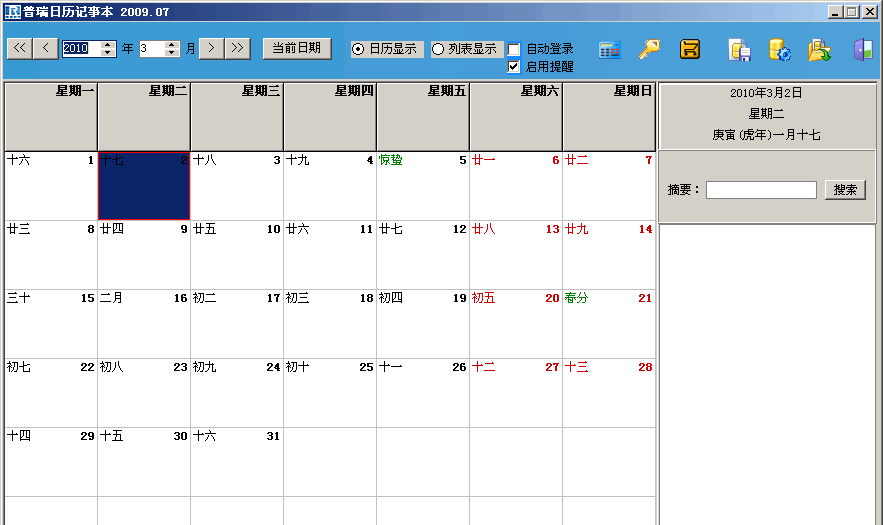Click the 星期三 column header
The width and height of the screenshot is (883, 525).
237,117
